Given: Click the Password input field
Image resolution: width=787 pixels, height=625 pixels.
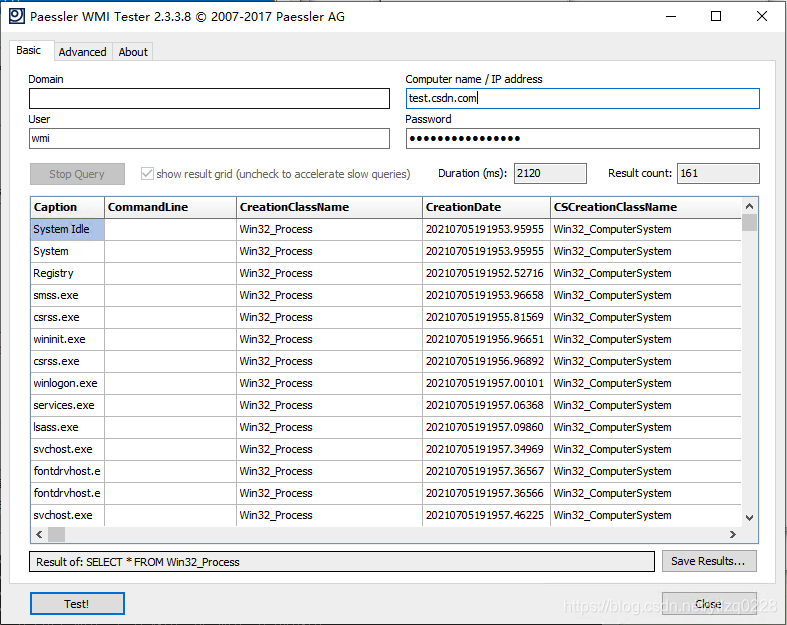Looking at the screenshot, I should pyautogui.click(x=582, y=139).
